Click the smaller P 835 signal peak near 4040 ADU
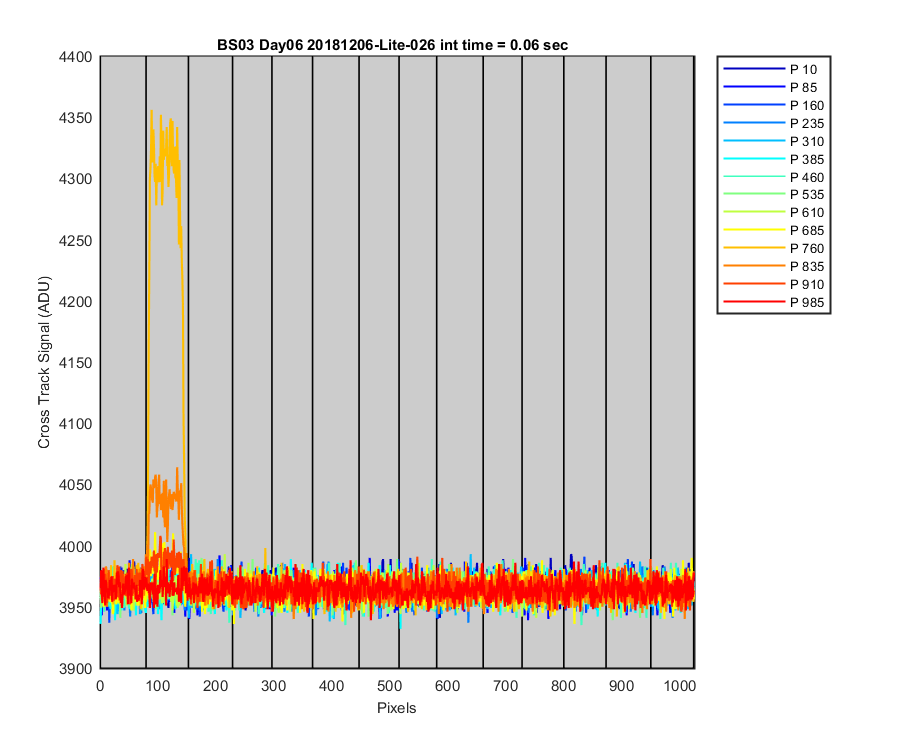 coord(165,496)
